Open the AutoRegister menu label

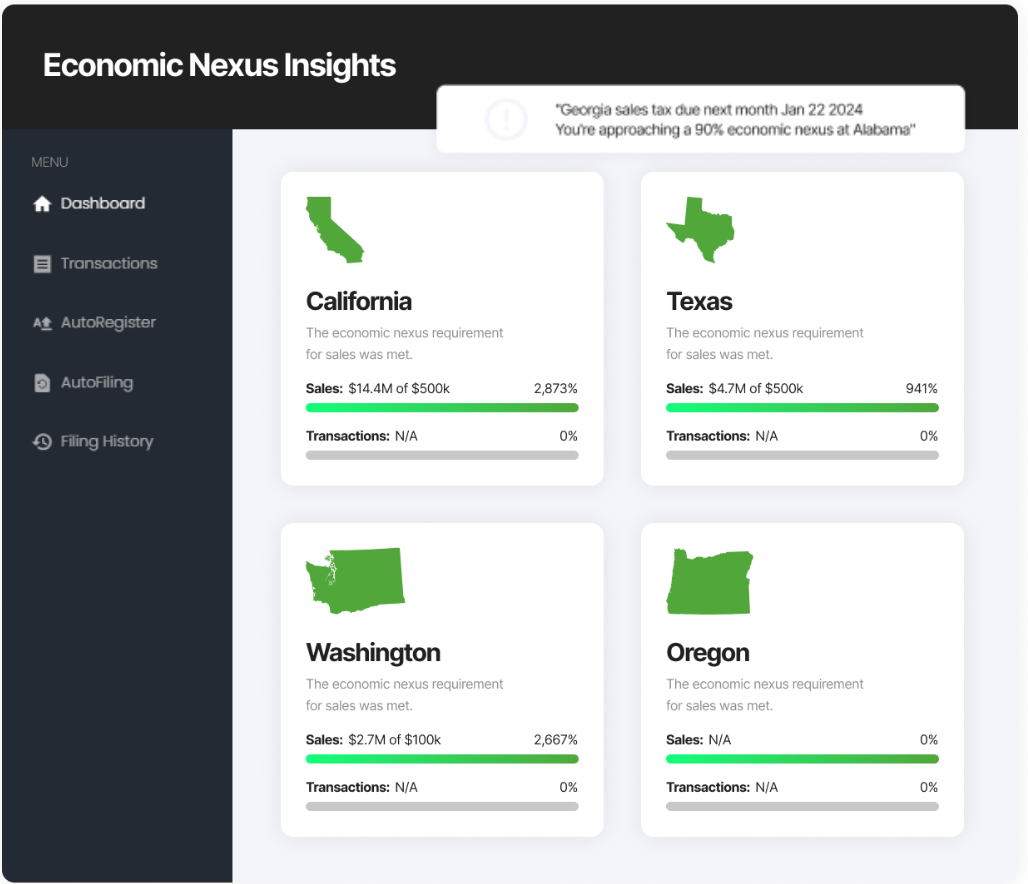click(108, 323)
